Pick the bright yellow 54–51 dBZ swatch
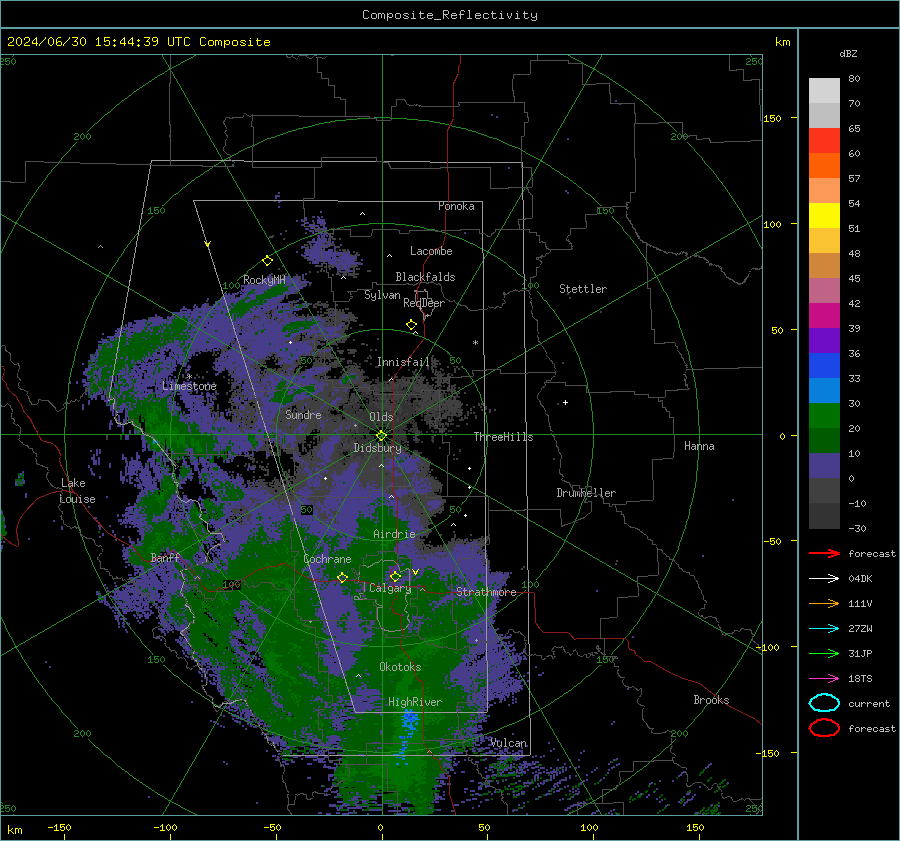The height and width of the screenshot is (841, 900). (x=824, y=216)
